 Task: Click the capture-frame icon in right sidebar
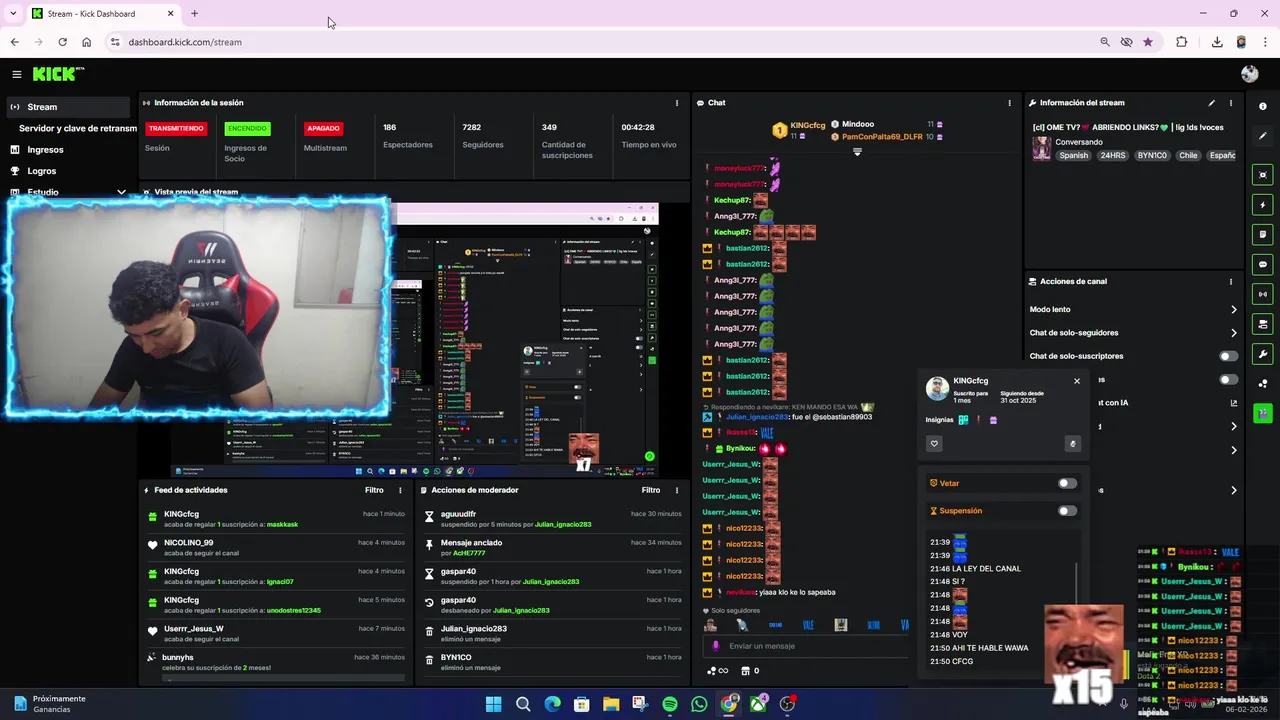1263,175
